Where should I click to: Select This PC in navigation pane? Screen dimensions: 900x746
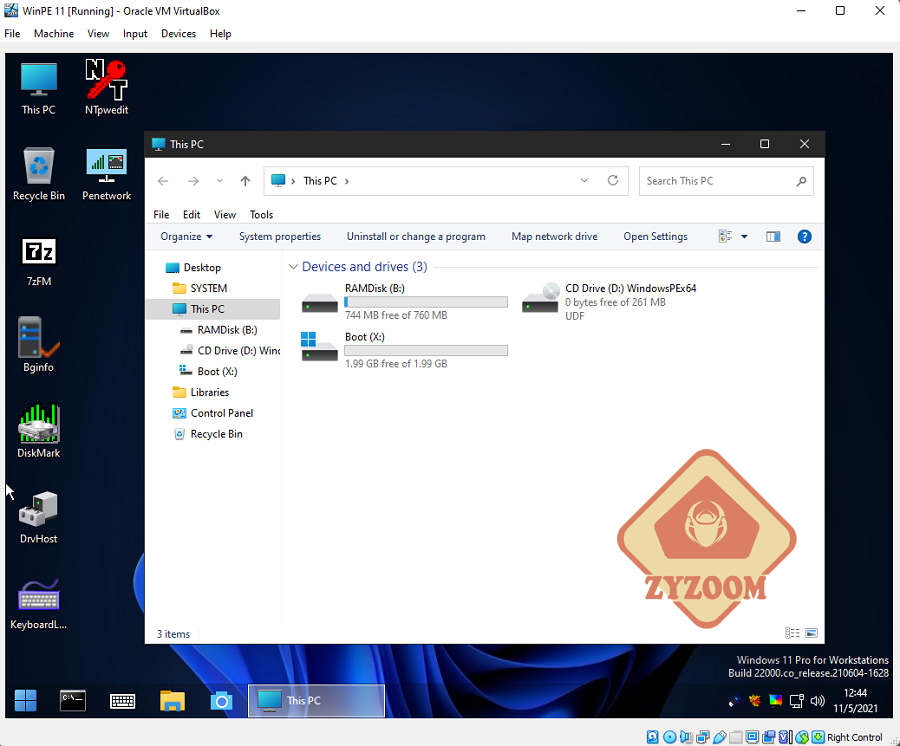coord(213,309)
